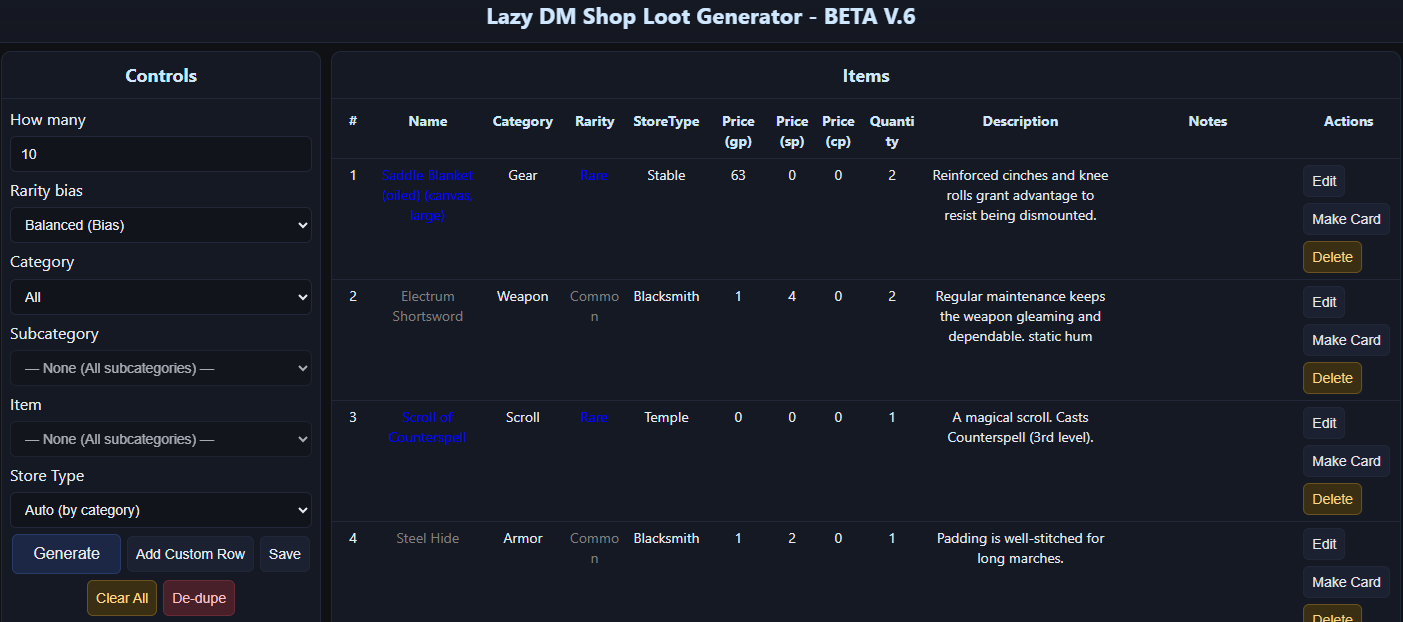Open the Rarity bias dropdown
This screenshot has height=622, width=1403.
(x=160, y=224)
